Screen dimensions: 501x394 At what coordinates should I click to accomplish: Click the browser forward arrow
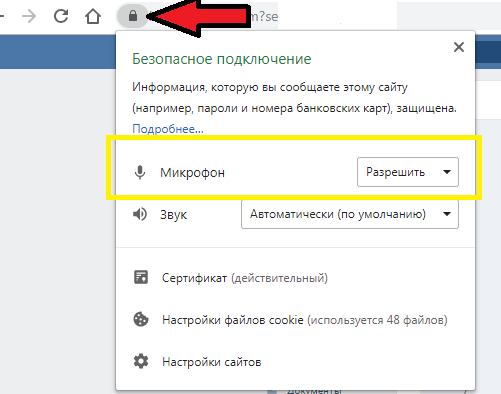(29, 16)
